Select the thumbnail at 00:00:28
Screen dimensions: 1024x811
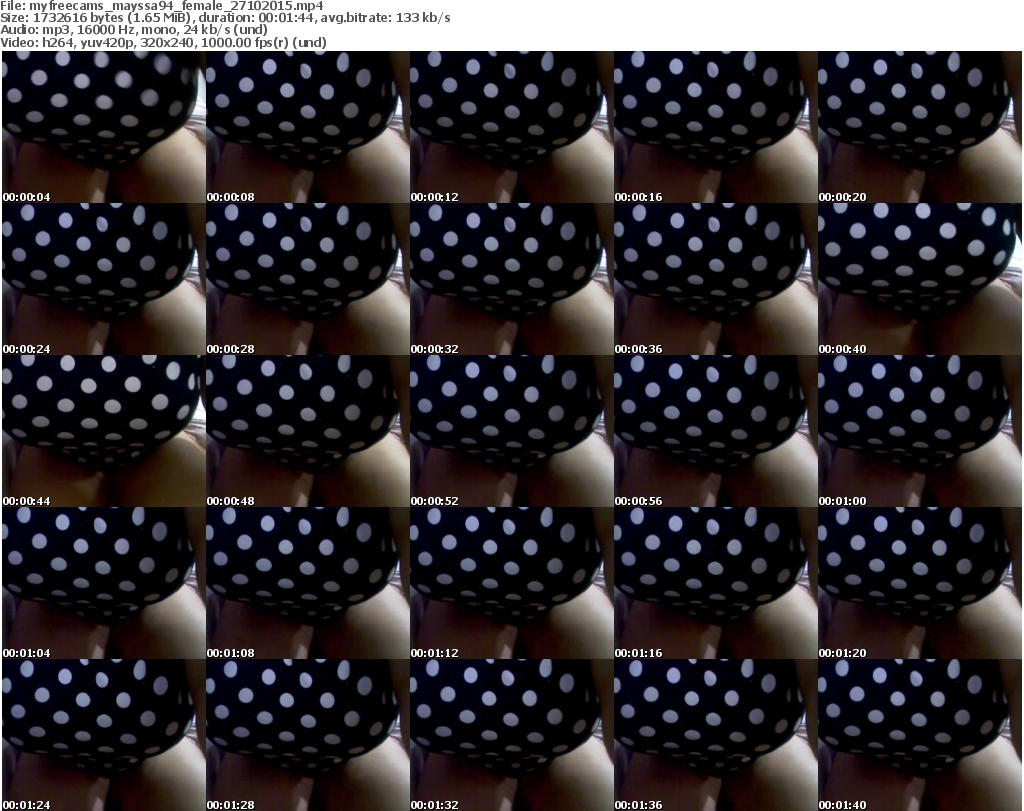point(308,279)
